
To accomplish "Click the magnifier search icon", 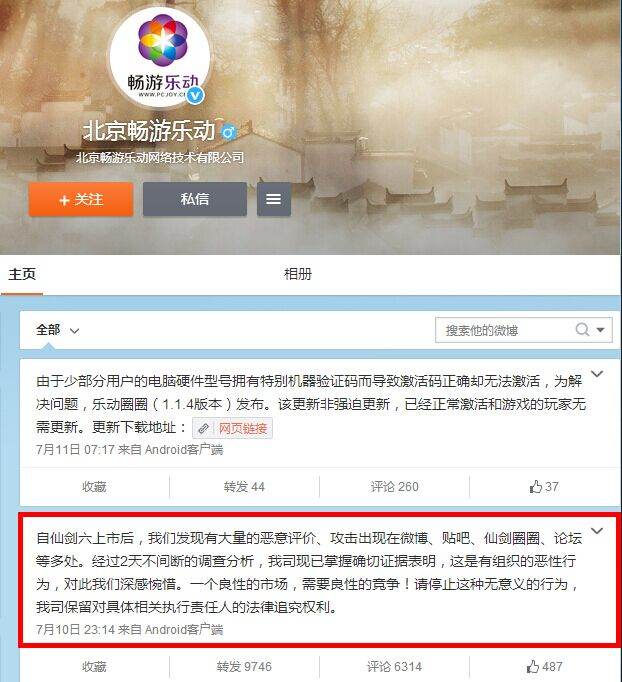I will [x=582, y=330].
